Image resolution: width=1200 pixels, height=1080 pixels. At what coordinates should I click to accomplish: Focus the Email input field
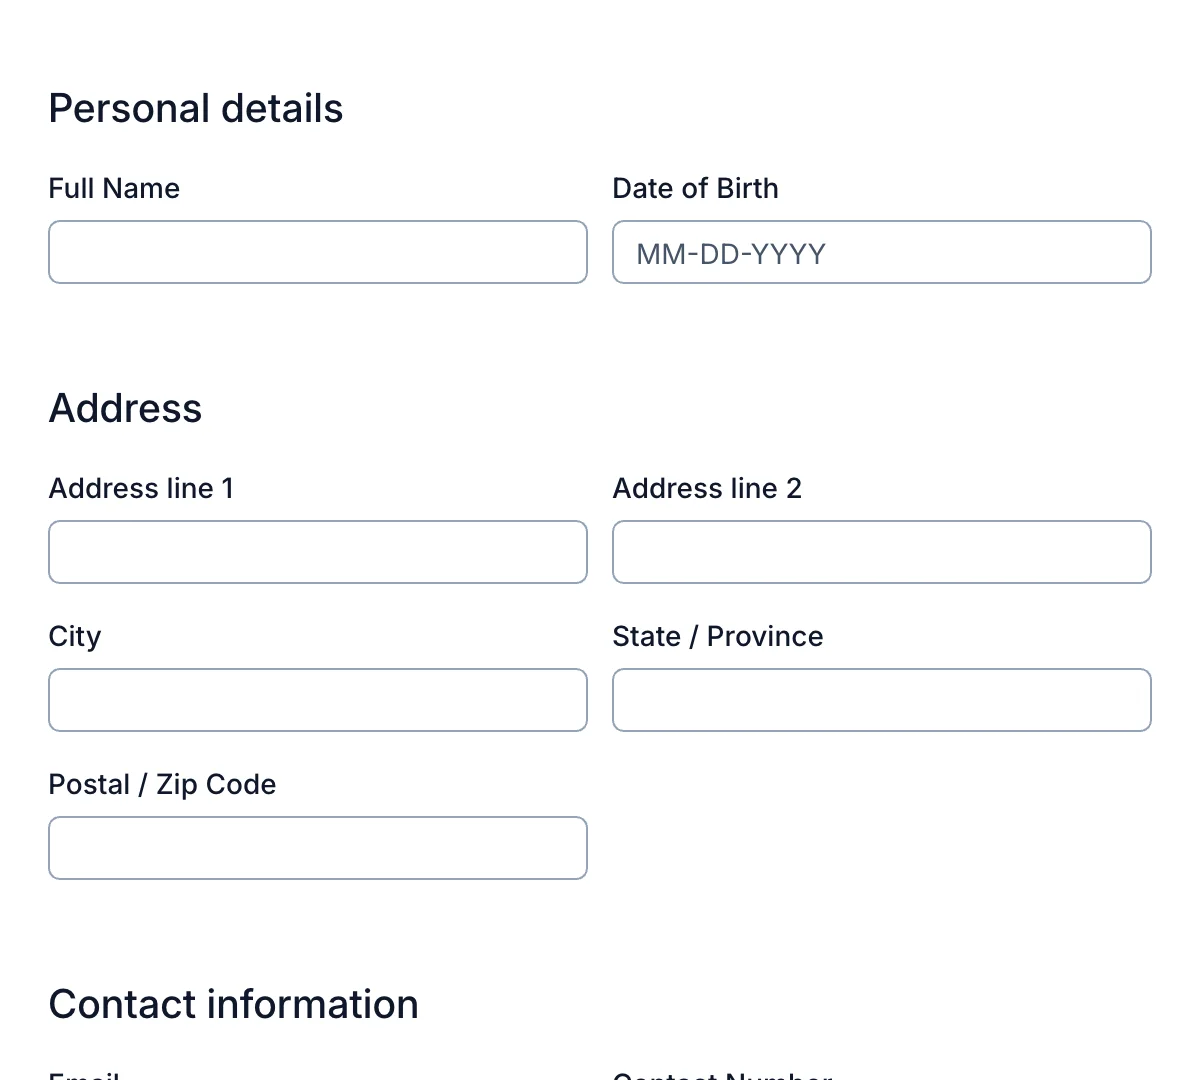[317, 1078]
